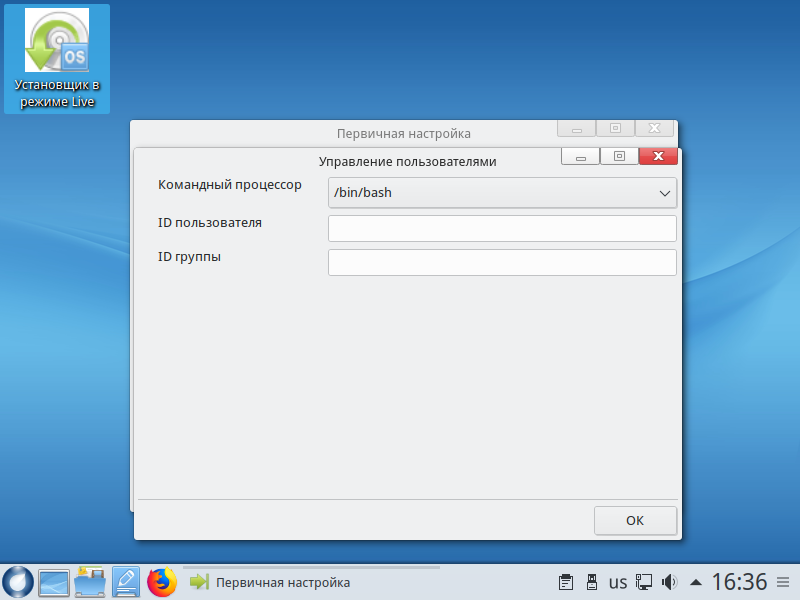Launch the file manager from the taskbar
The width and height of the screenshot is (800, 600).
click(x=90, y=582)
